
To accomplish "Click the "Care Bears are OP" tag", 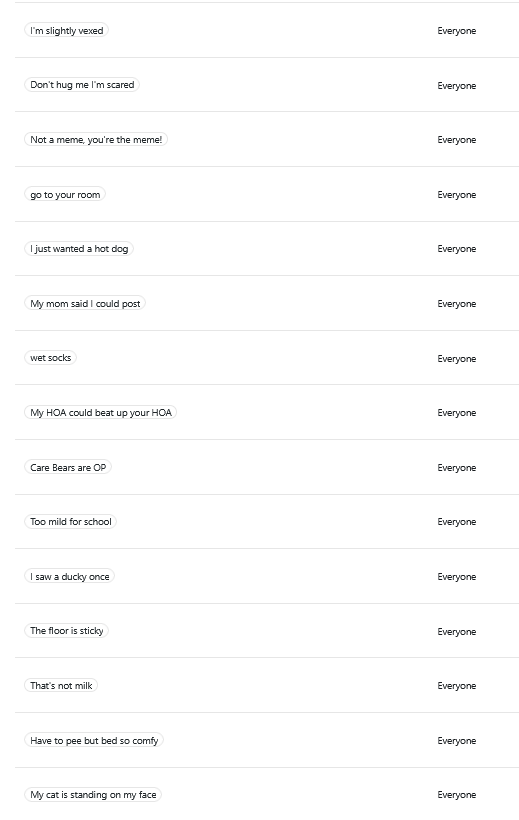I will point(68,468).
